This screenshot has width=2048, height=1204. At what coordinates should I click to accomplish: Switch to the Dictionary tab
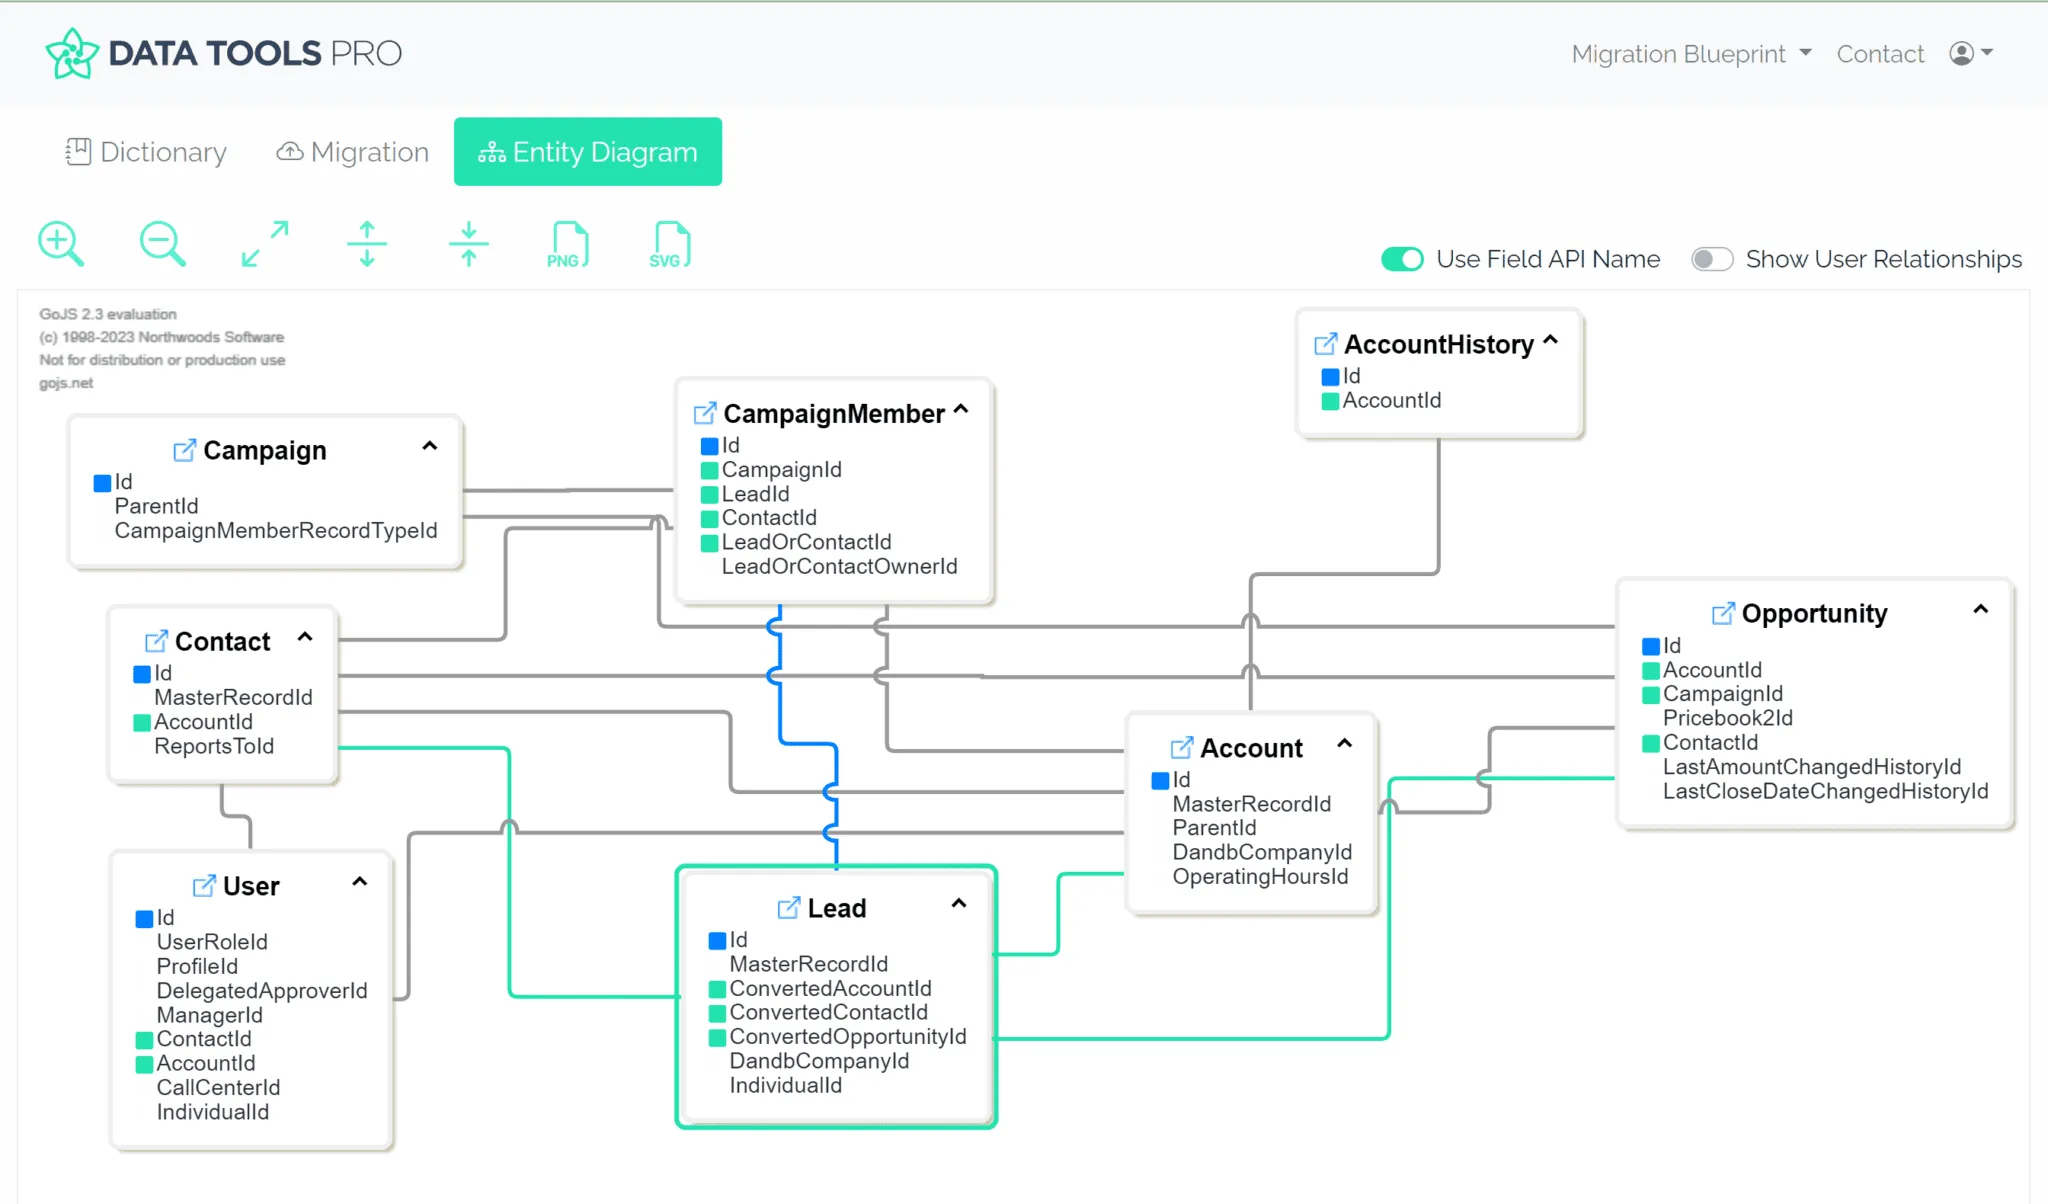[144, 151]
